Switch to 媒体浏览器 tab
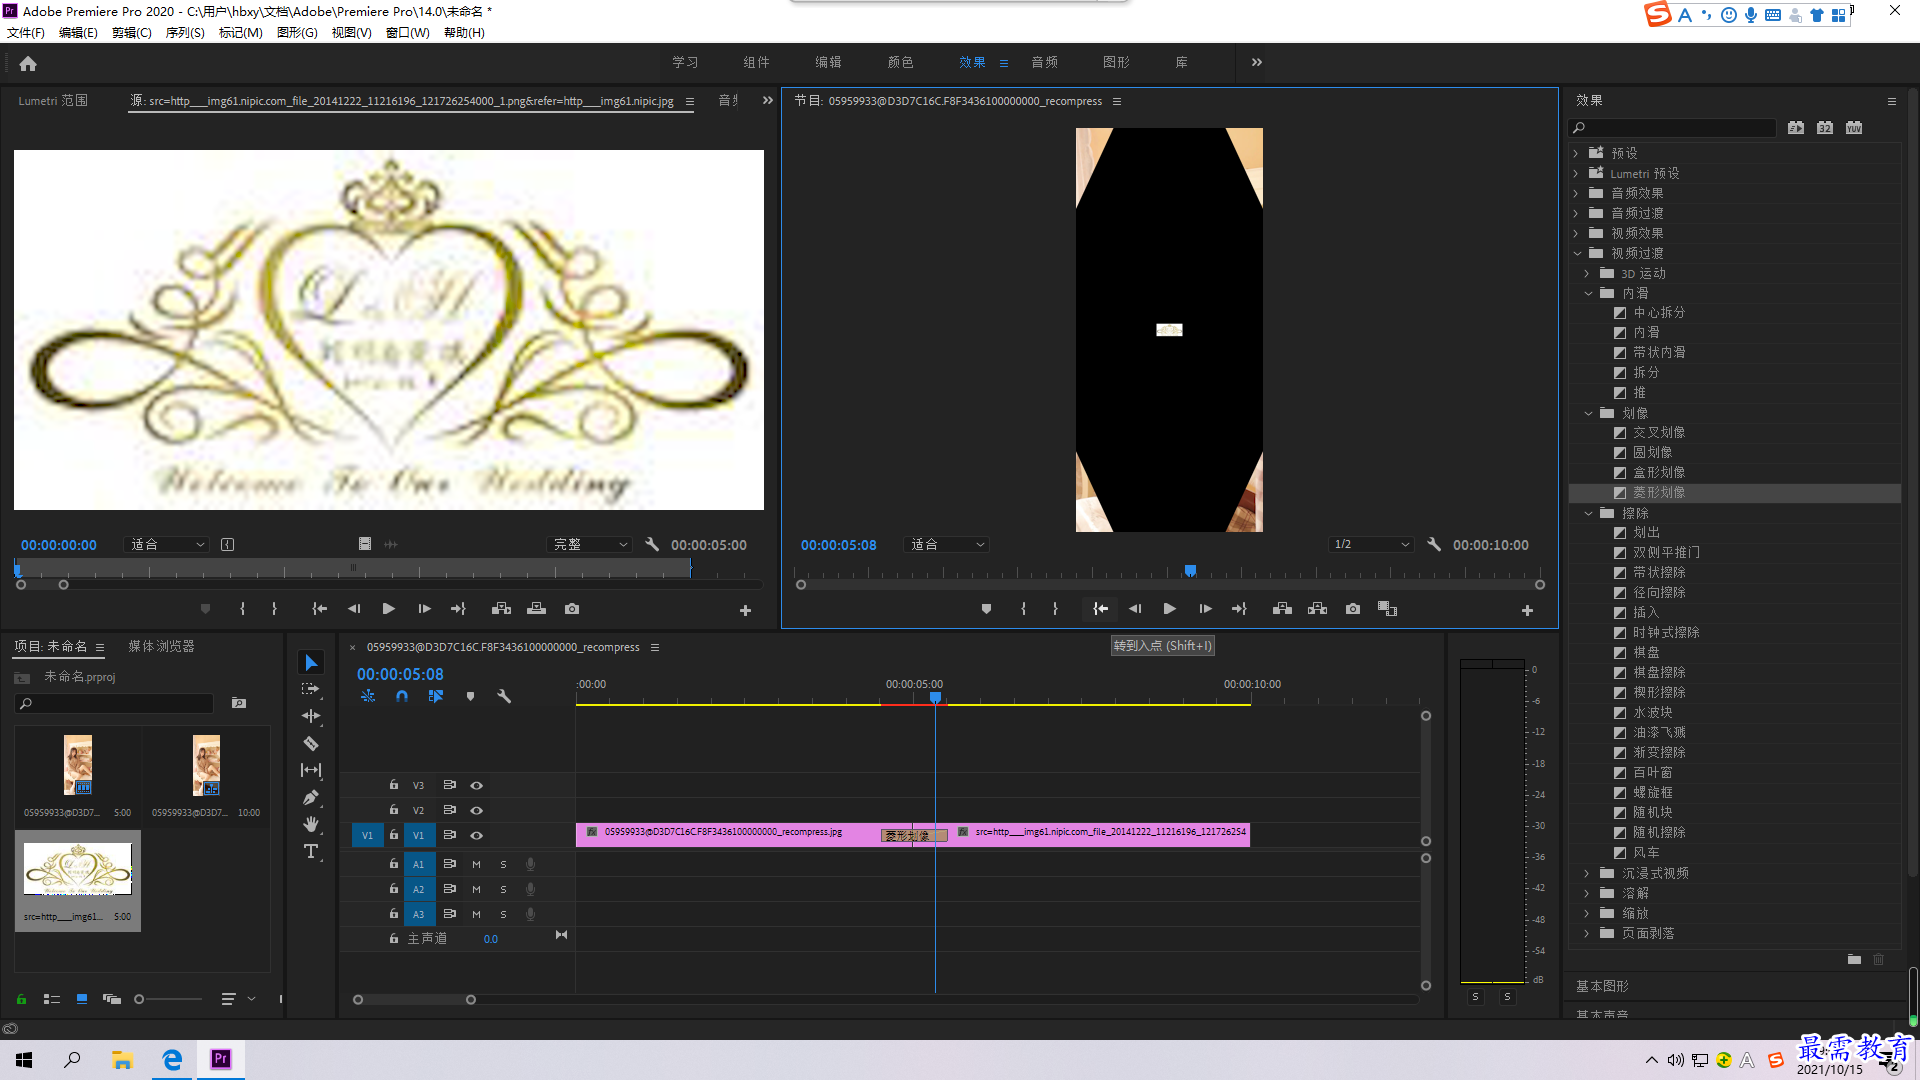Viewport: 1920px width, 1080px height. [161, 647]
